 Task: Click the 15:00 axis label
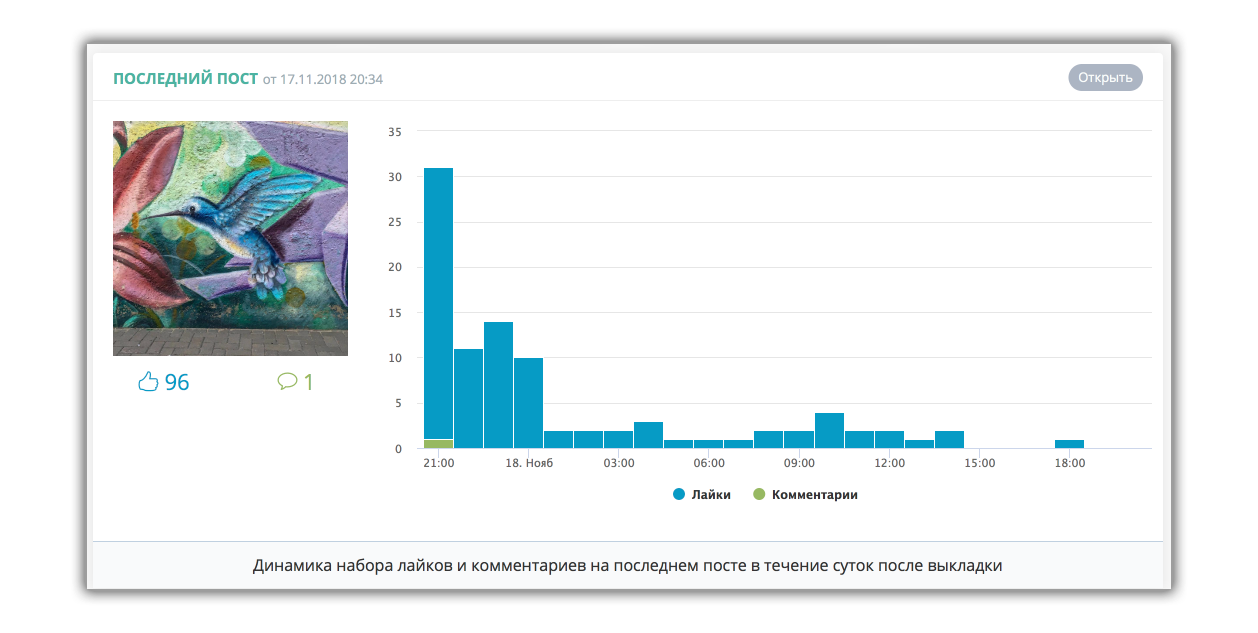tap(979, 464)
